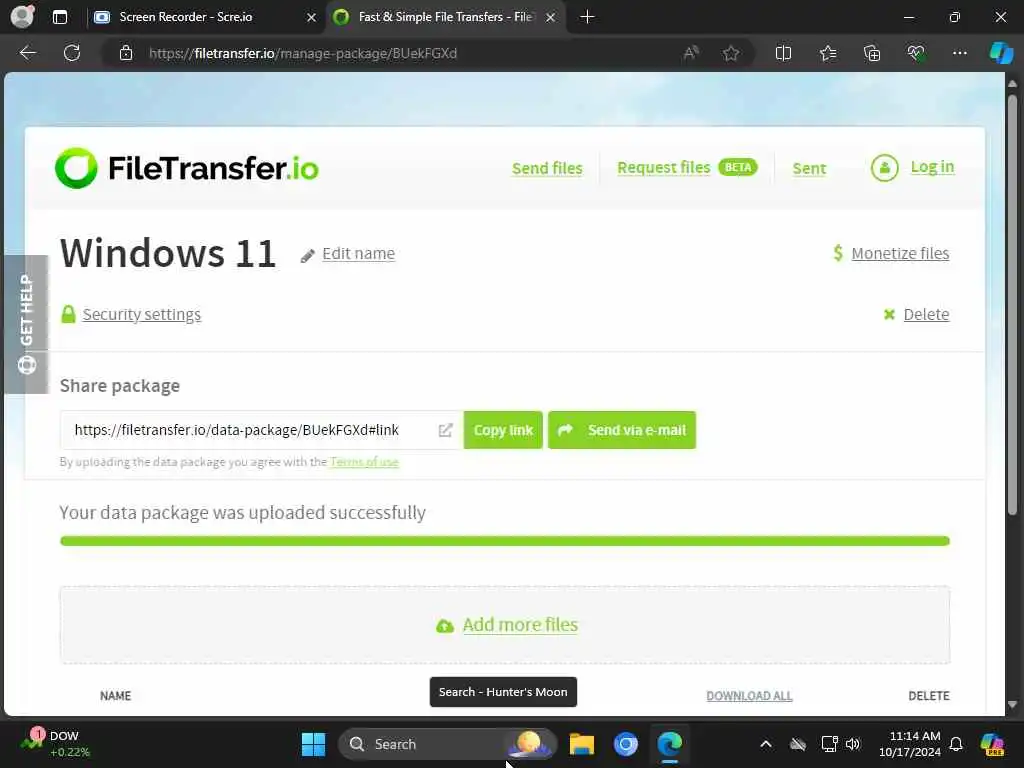
Task: Click the DELETE column header
Action: [x=929, y=696]
